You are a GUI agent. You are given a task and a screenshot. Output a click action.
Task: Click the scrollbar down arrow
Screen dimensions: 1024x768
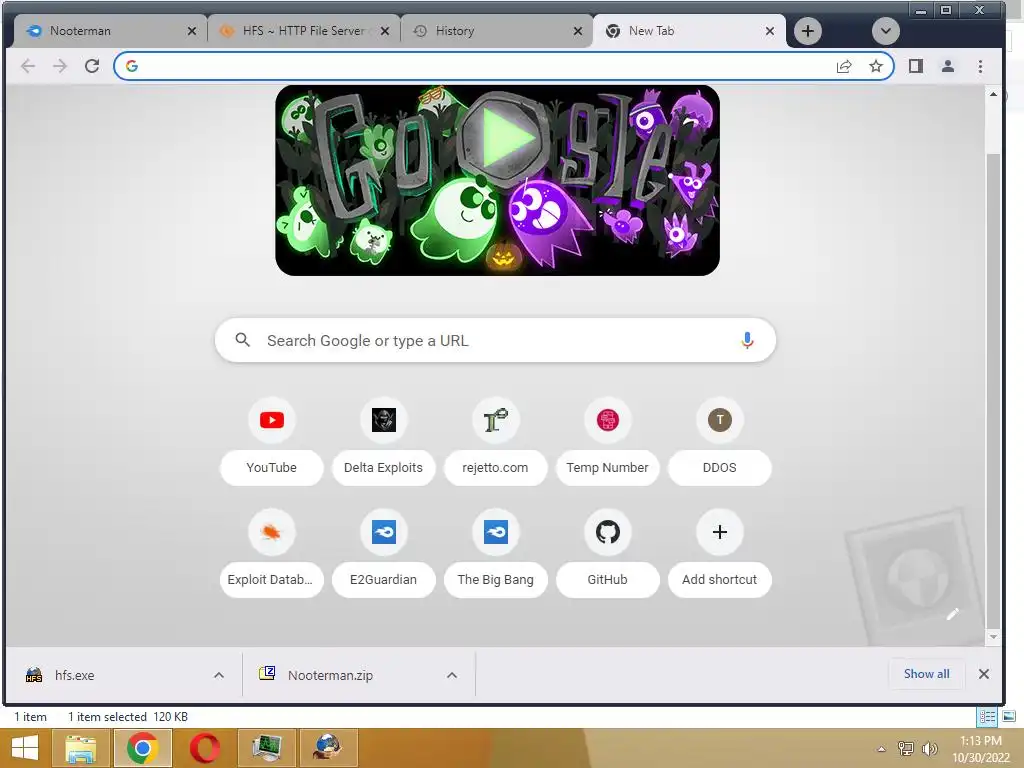pos(993,637)
